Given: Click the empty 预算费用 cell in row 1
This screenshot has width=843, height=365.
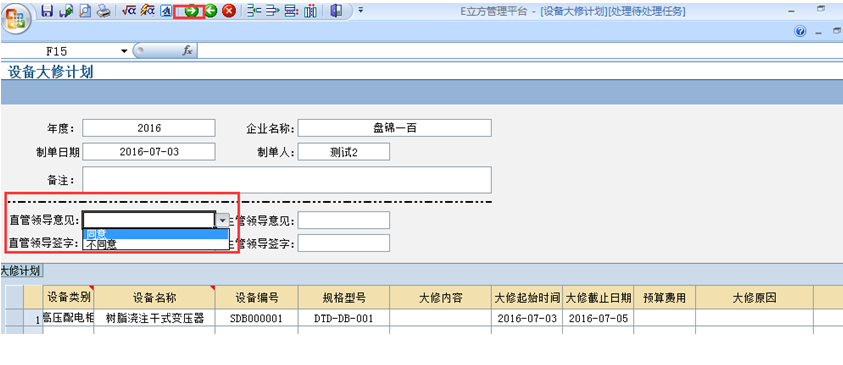Looking at the screenshot, I should pyautogui.click(x=665, y=318).
